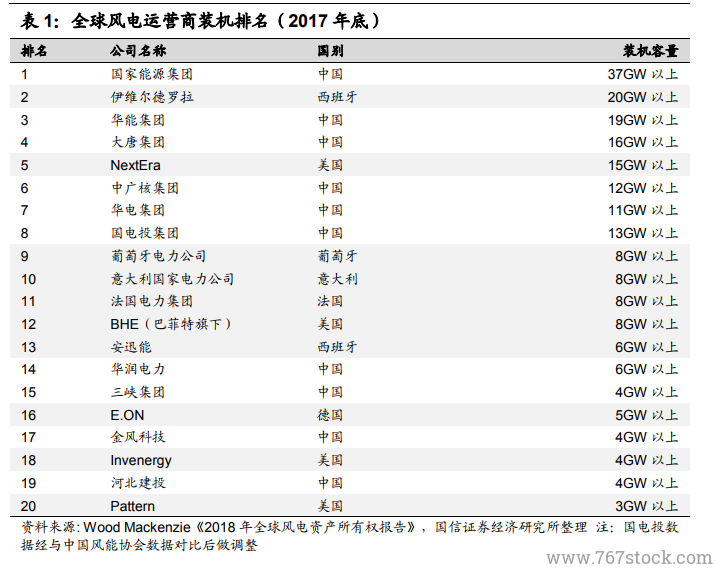
Task: Select the value 13GW 以上
Action: tap(643, 233)
